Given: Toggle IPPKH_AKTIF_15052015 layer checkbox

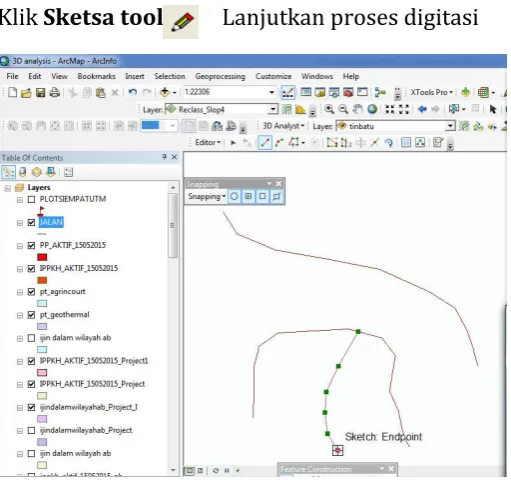Looking at the screenshot, I should [31, 269].
